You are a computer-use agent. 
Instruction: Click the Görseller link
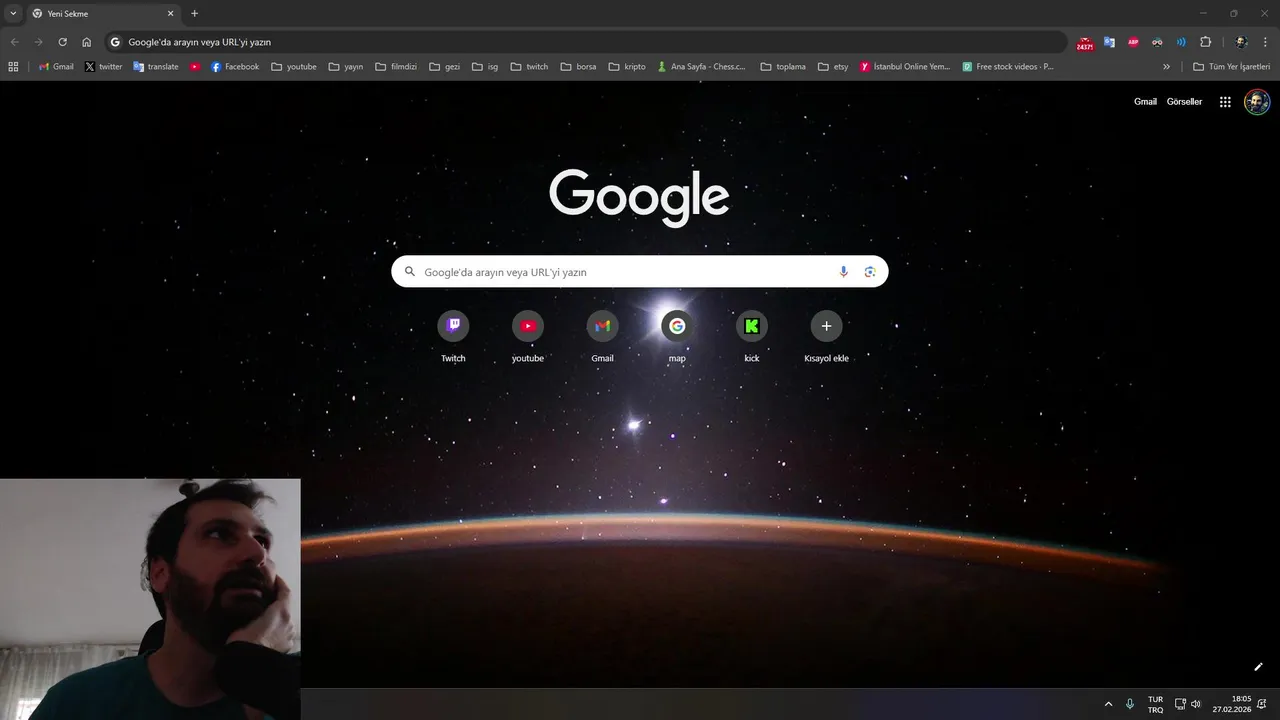[x=1184, y=102]
